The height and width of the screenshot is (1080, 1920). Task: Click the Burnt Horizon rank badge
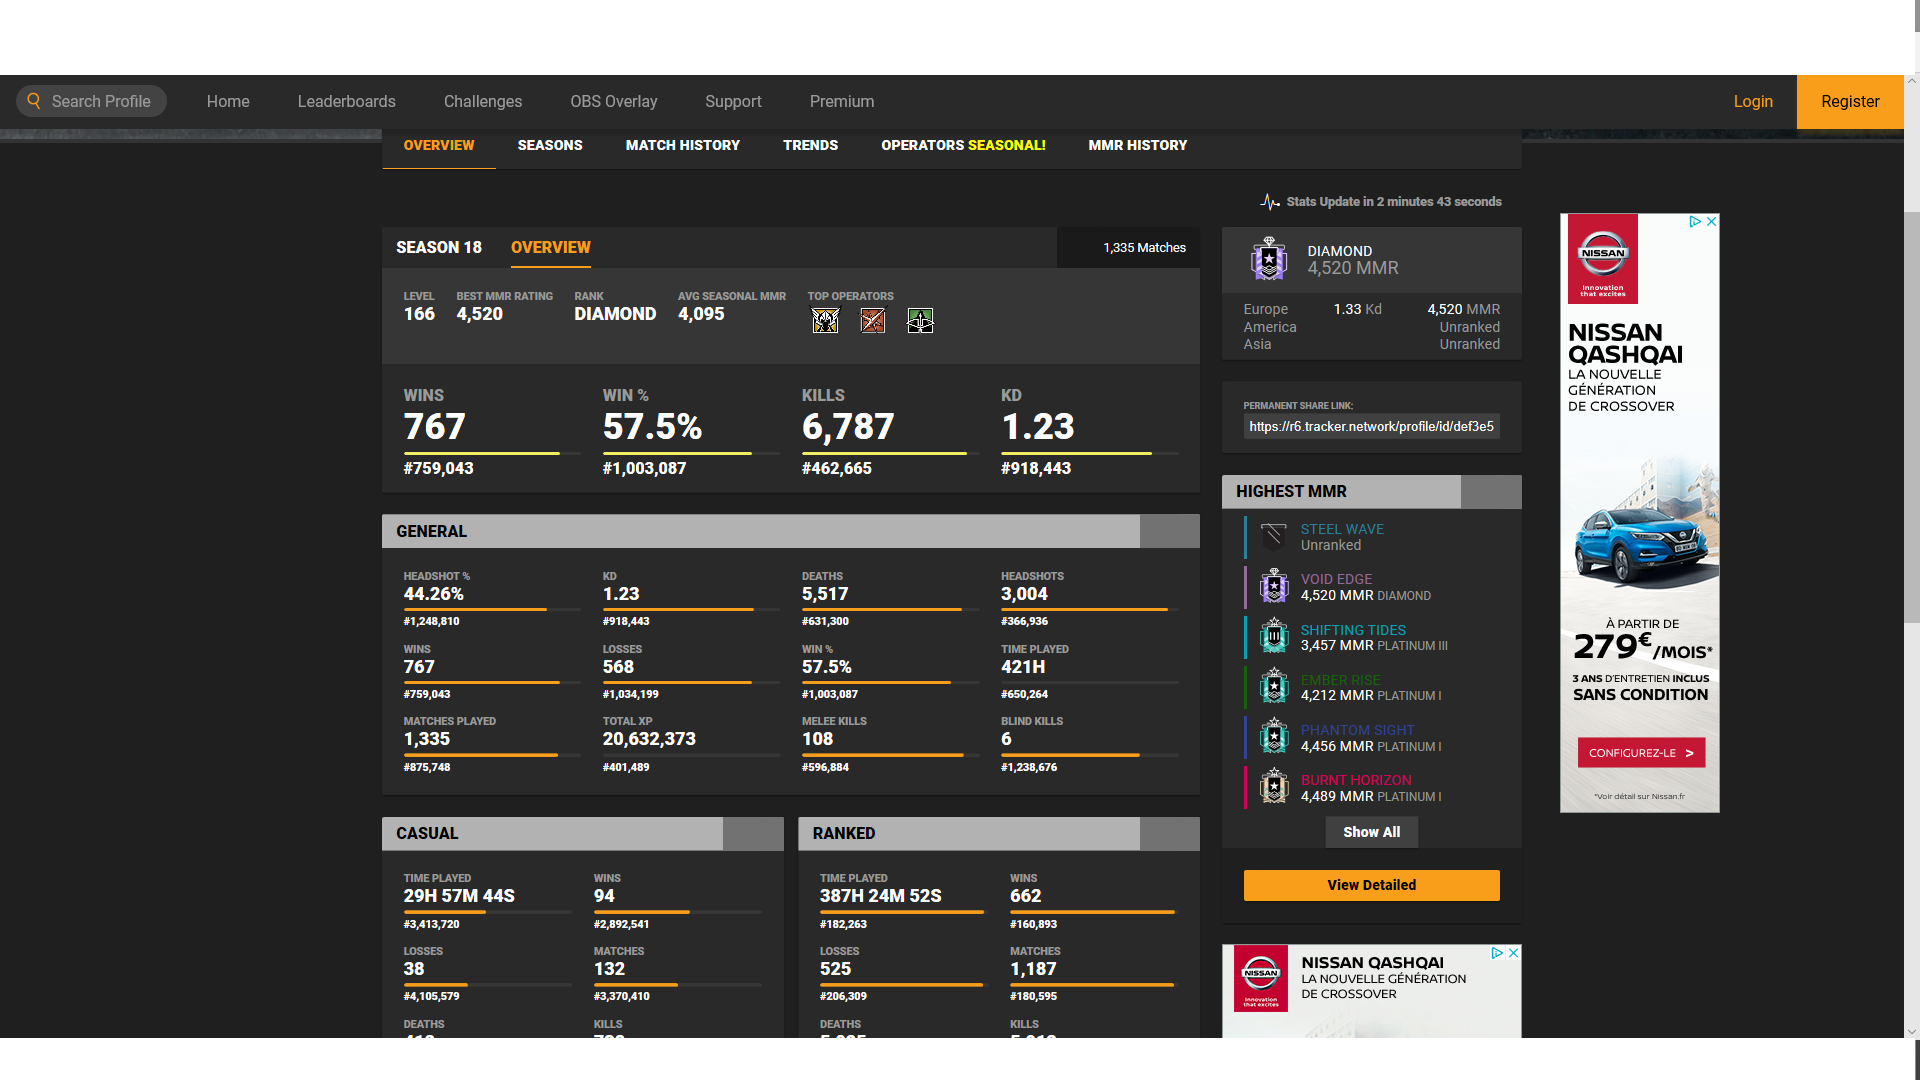click(x=1274, y=788)
